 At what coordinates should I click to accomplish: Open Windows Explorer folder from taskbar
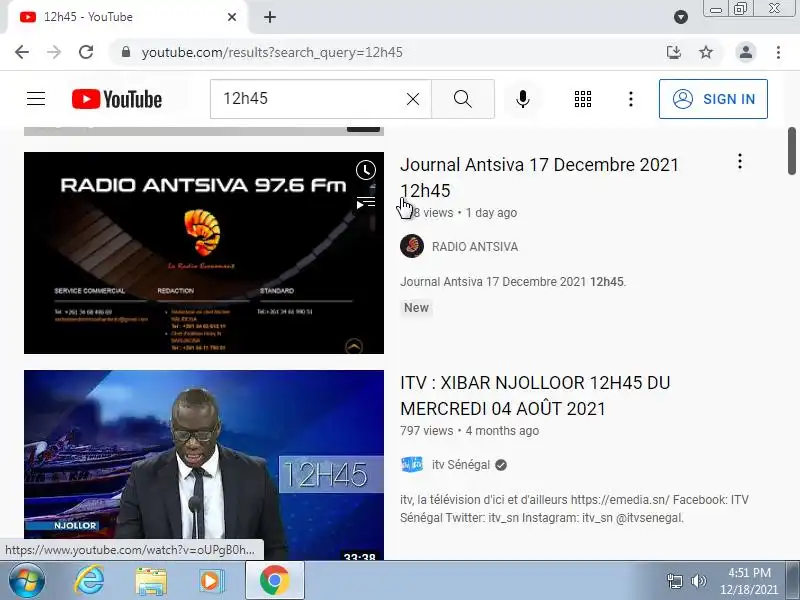point(151,581)
